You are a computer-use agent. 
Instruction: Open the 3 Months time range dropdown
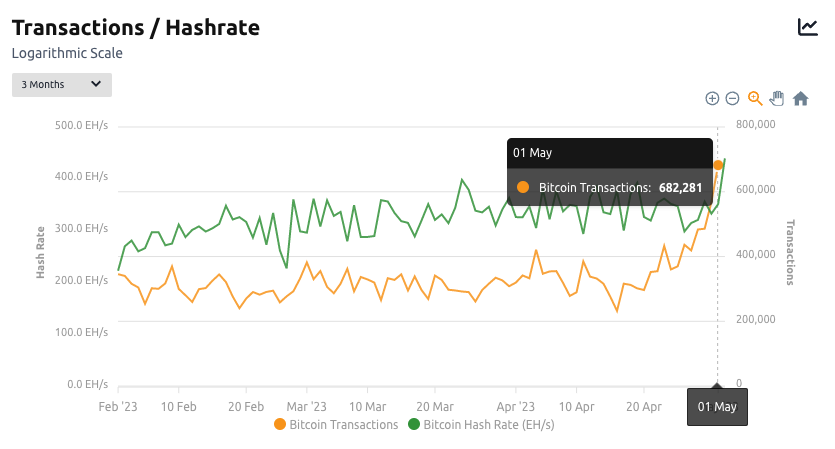click(x=61, y=85)
